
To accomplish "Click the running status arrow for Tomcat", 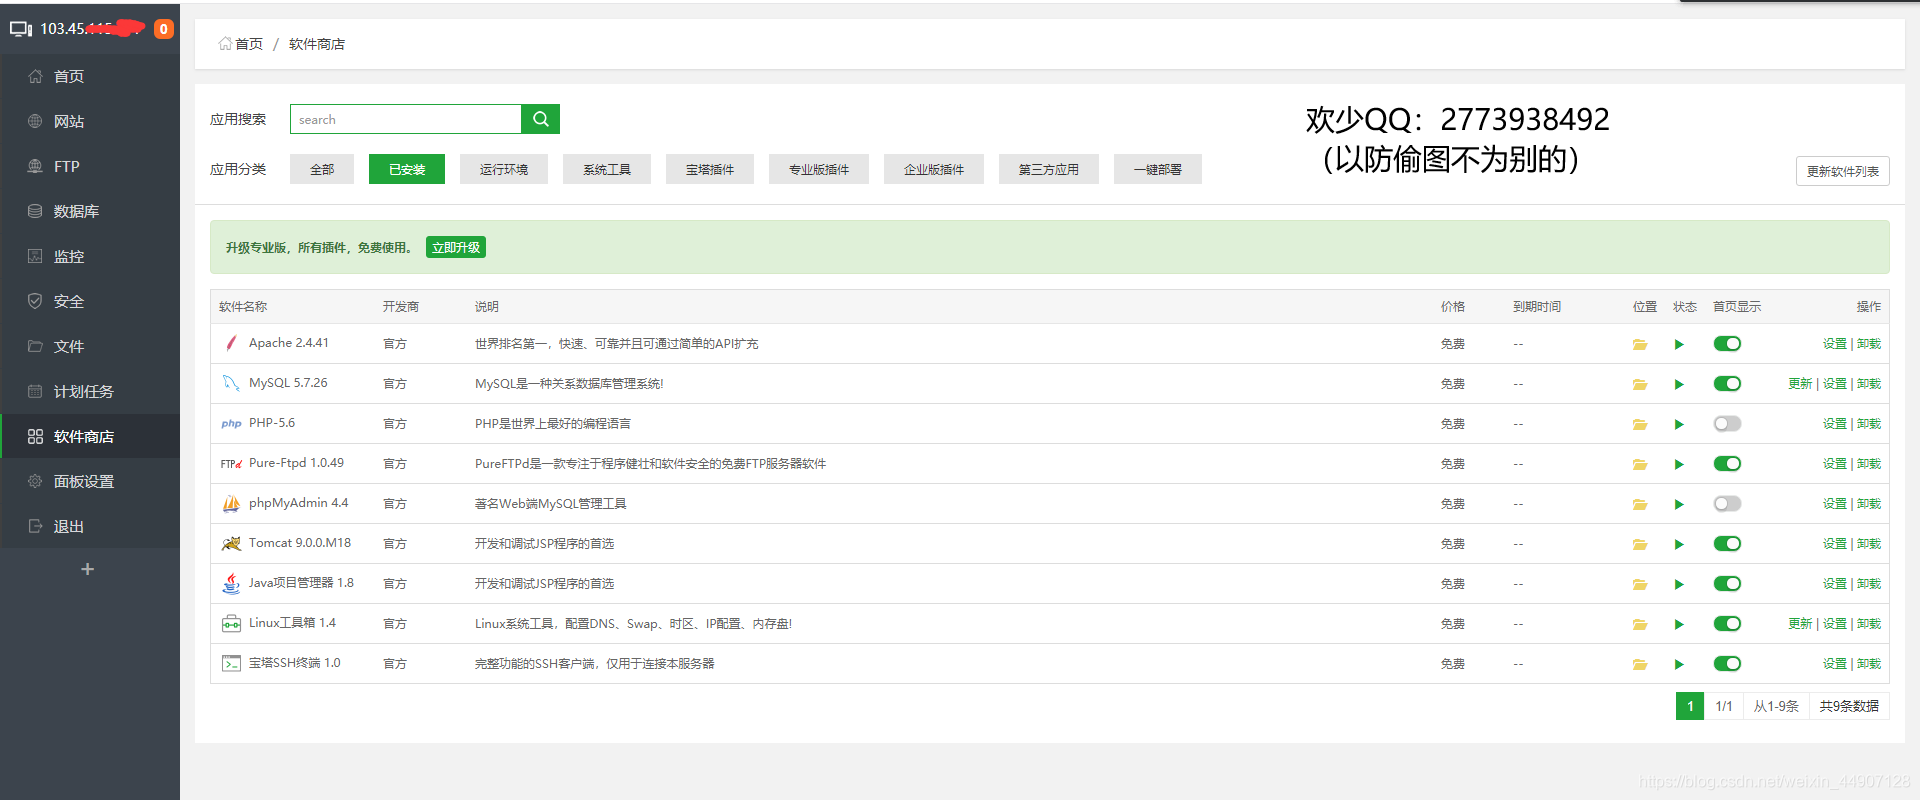I will pyautogui.click(x=1679, y=544).
